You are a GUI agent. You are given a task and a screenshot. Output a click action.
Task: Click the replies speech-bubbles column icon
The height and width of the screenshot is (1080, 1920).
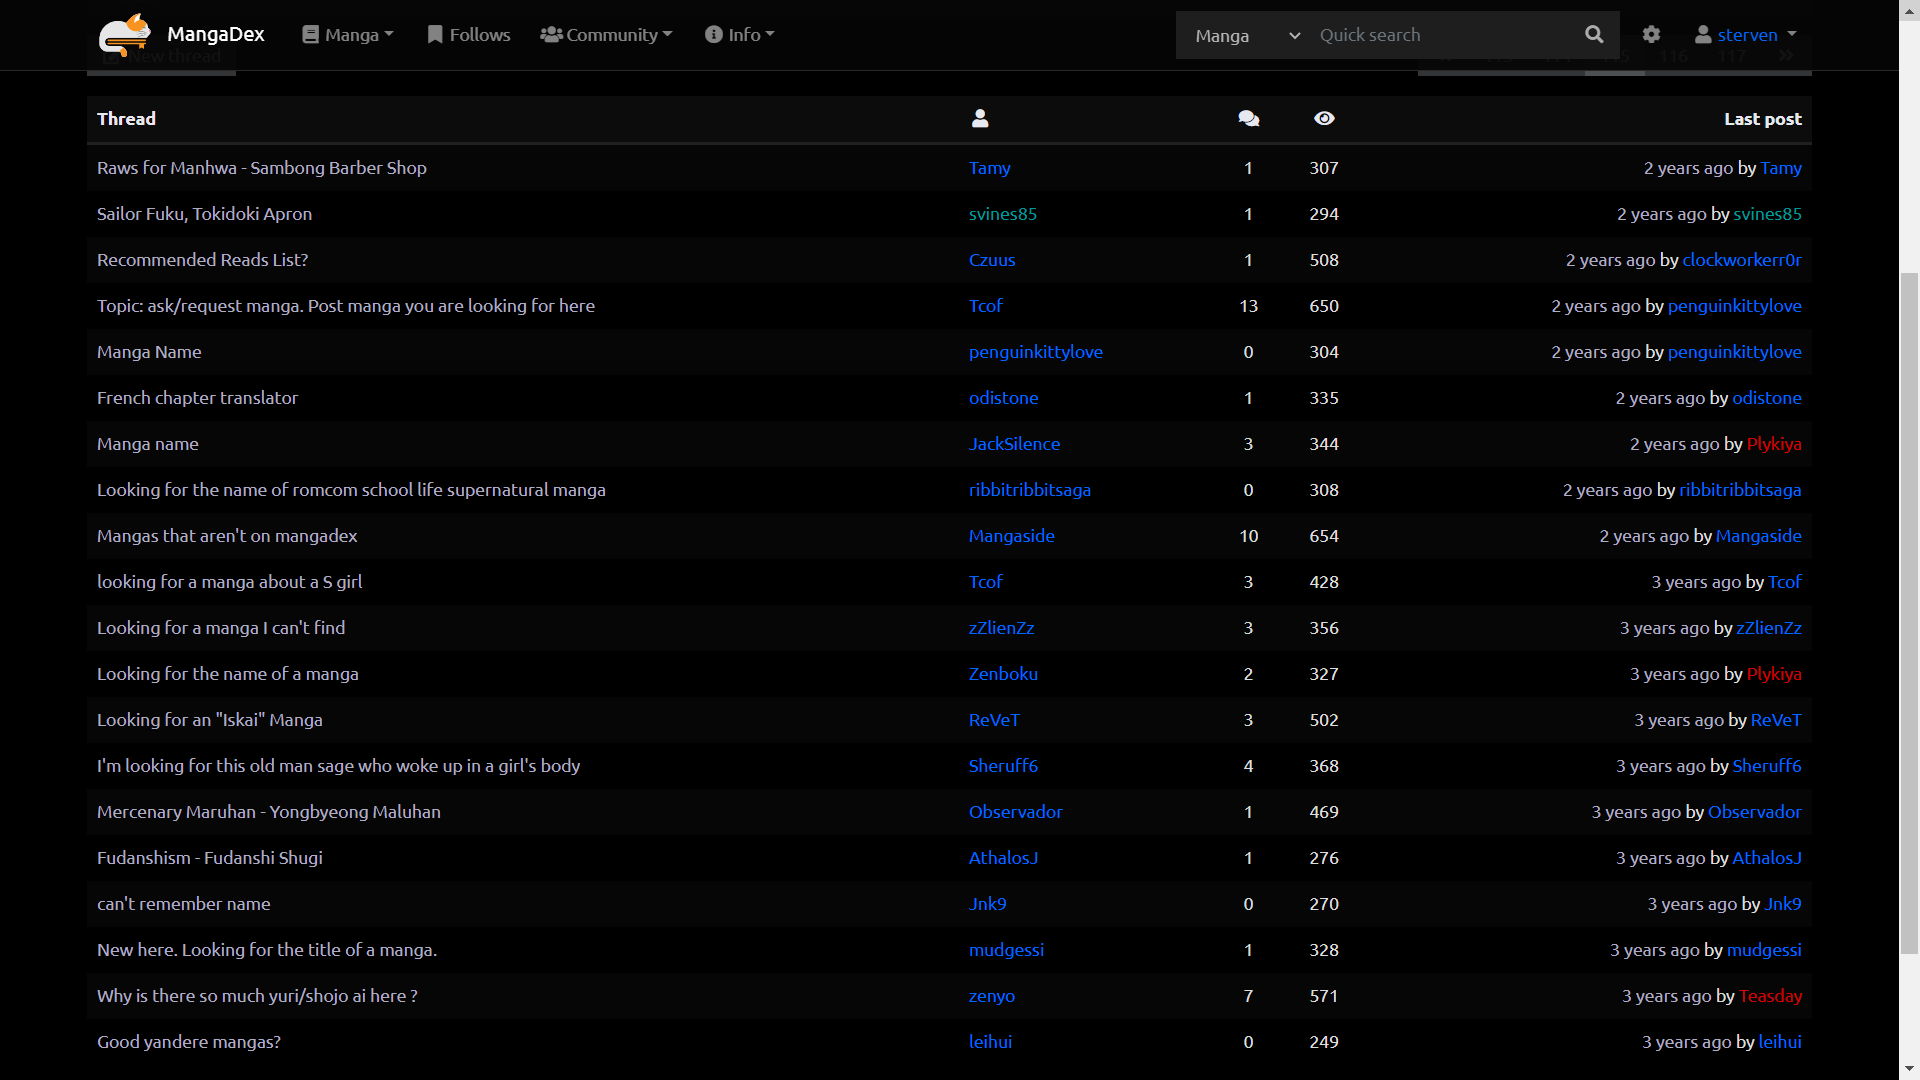tap(1248, 119)
